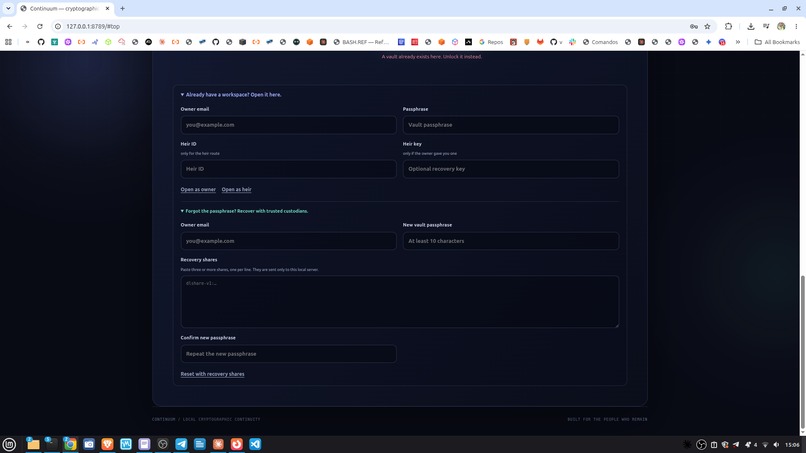
Task: Focus the Confirm new passphrase field
Action: tap(288, 354)
